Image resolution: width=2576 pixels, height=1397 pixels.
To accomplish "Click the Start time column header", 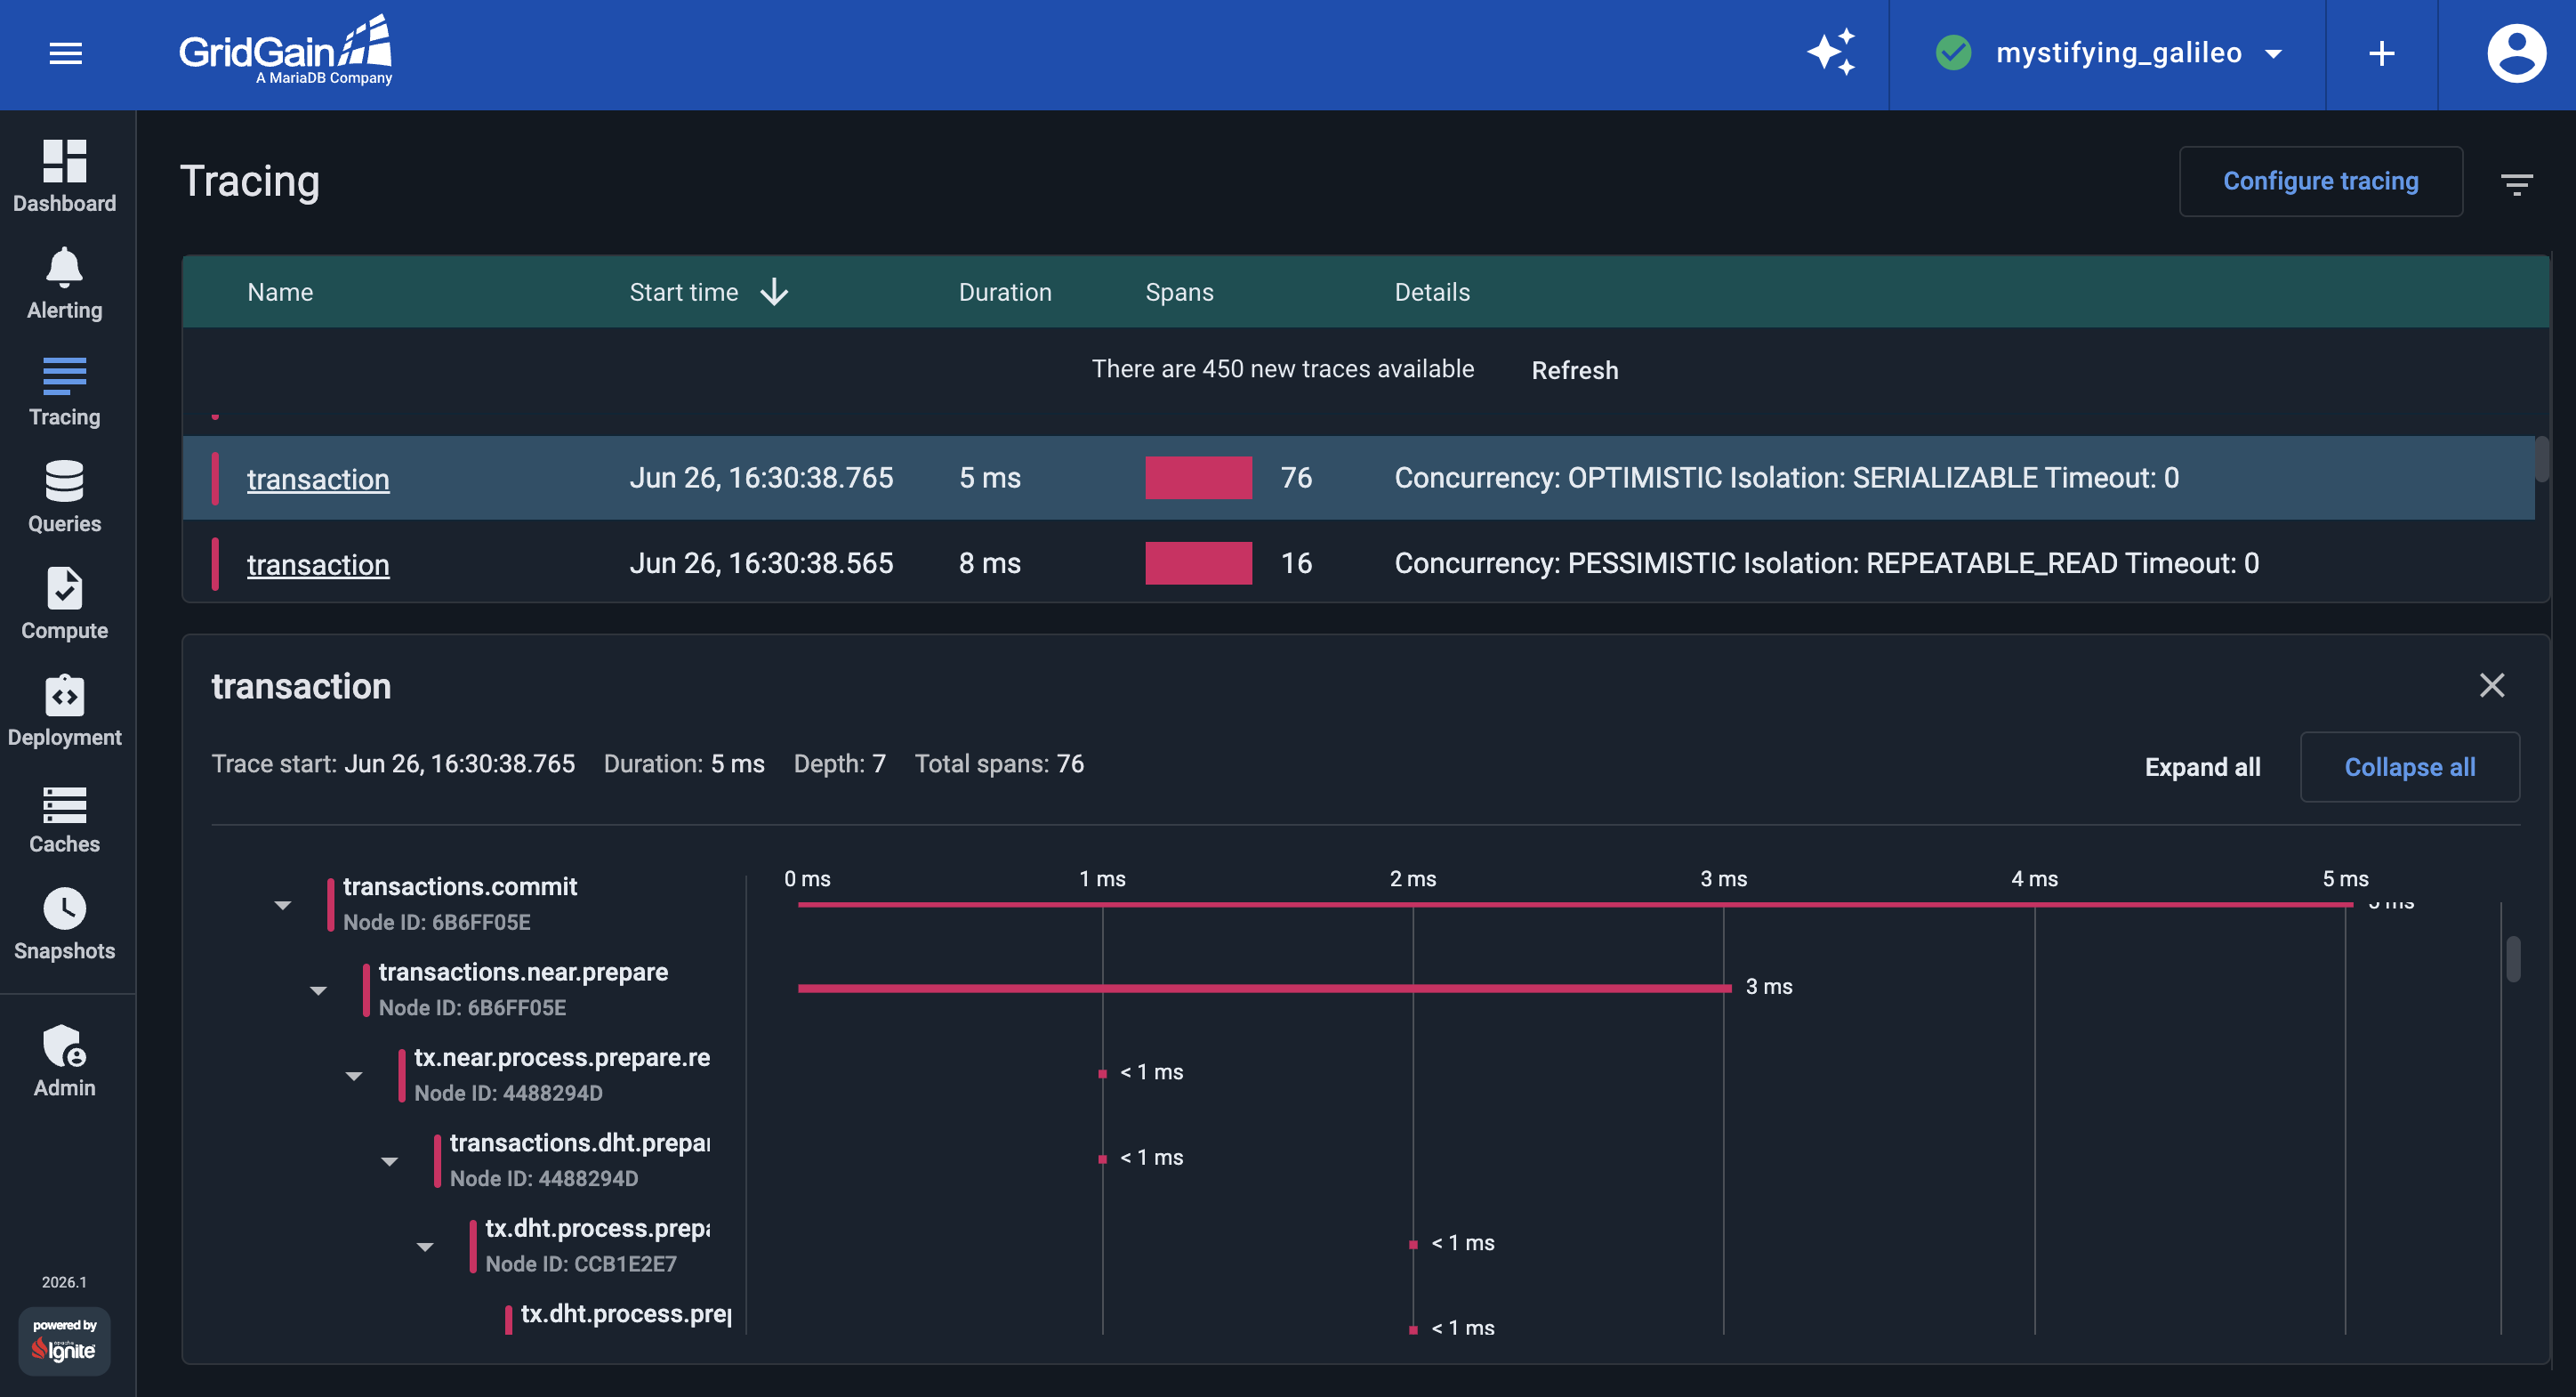I will click(x=684, y=292).
